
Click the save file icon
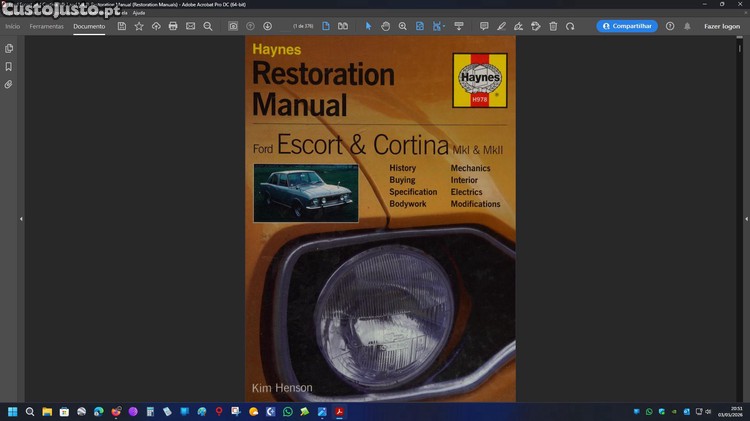(x=122, y=26)
